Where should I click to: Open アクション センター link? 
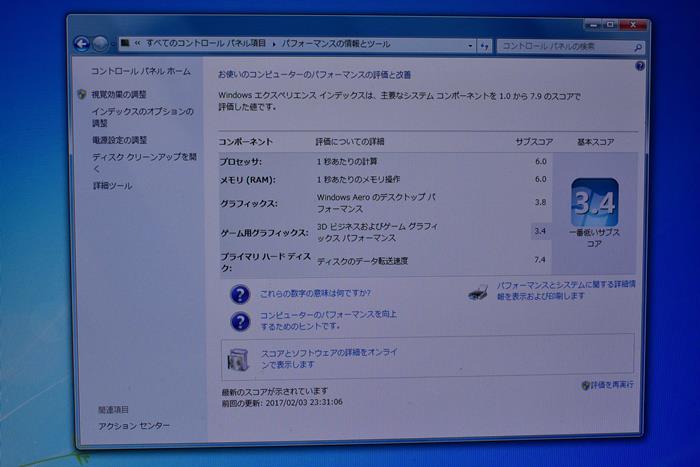tap(134, 426)
